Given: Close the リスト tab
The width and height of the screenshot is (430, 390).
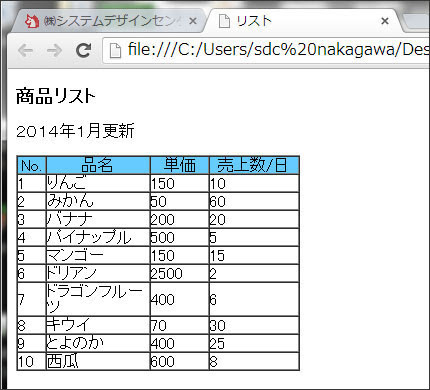Looking at the screenshot, I should [385, 21].
